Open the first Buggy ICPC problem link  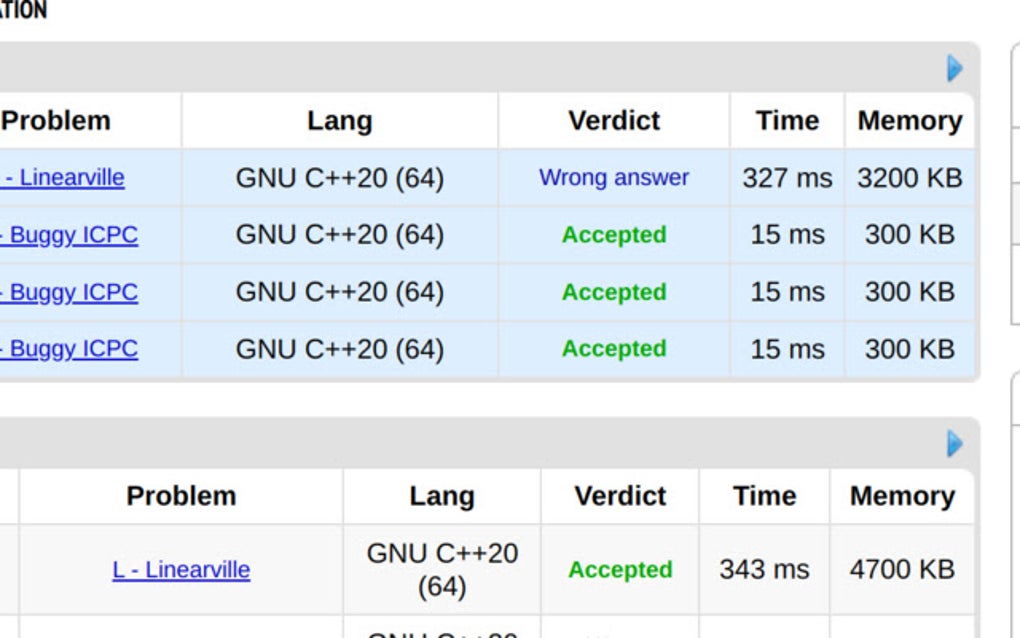point(70,235)
